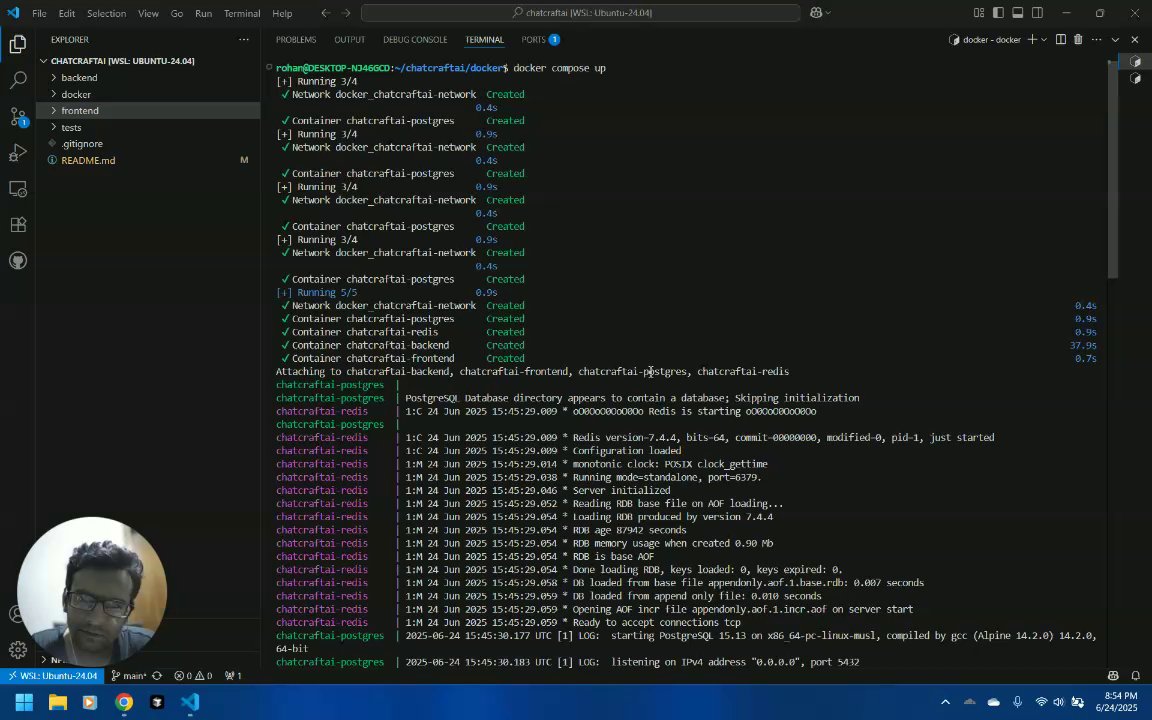The width and height of the screenshot is (1152, 720).
Task: Toggle the primary side bar
Action: [998, 12]
